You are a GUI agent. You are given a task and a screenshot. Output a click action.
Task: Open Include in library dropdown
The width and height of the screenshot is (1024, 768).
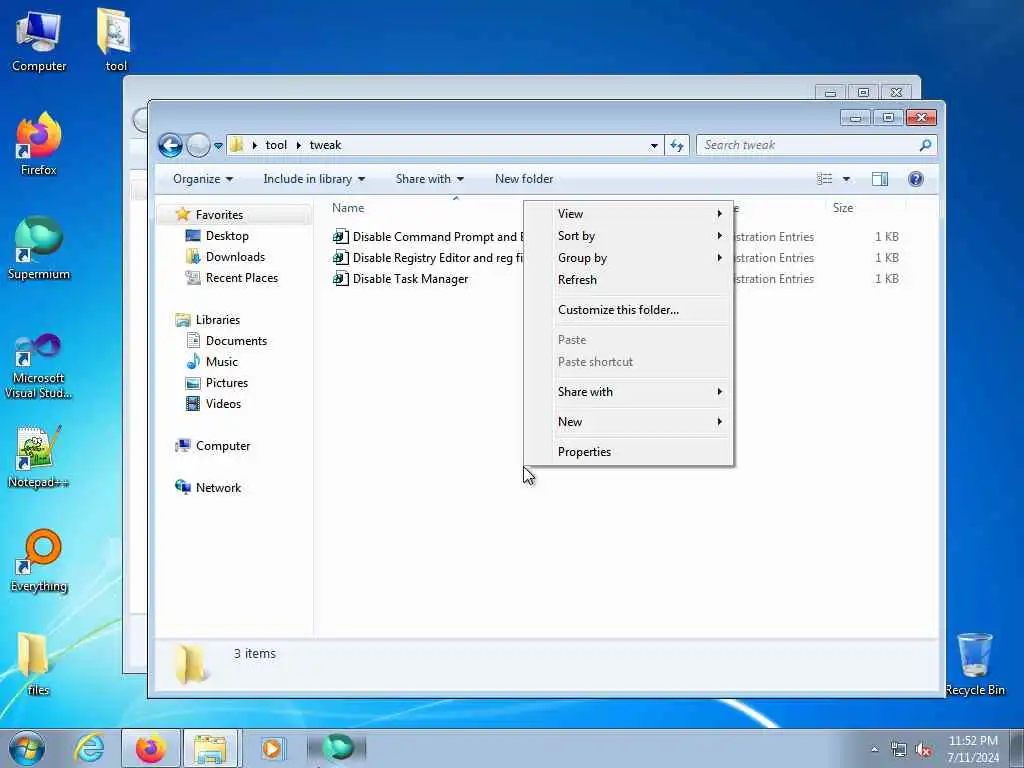tap(314, 179)
